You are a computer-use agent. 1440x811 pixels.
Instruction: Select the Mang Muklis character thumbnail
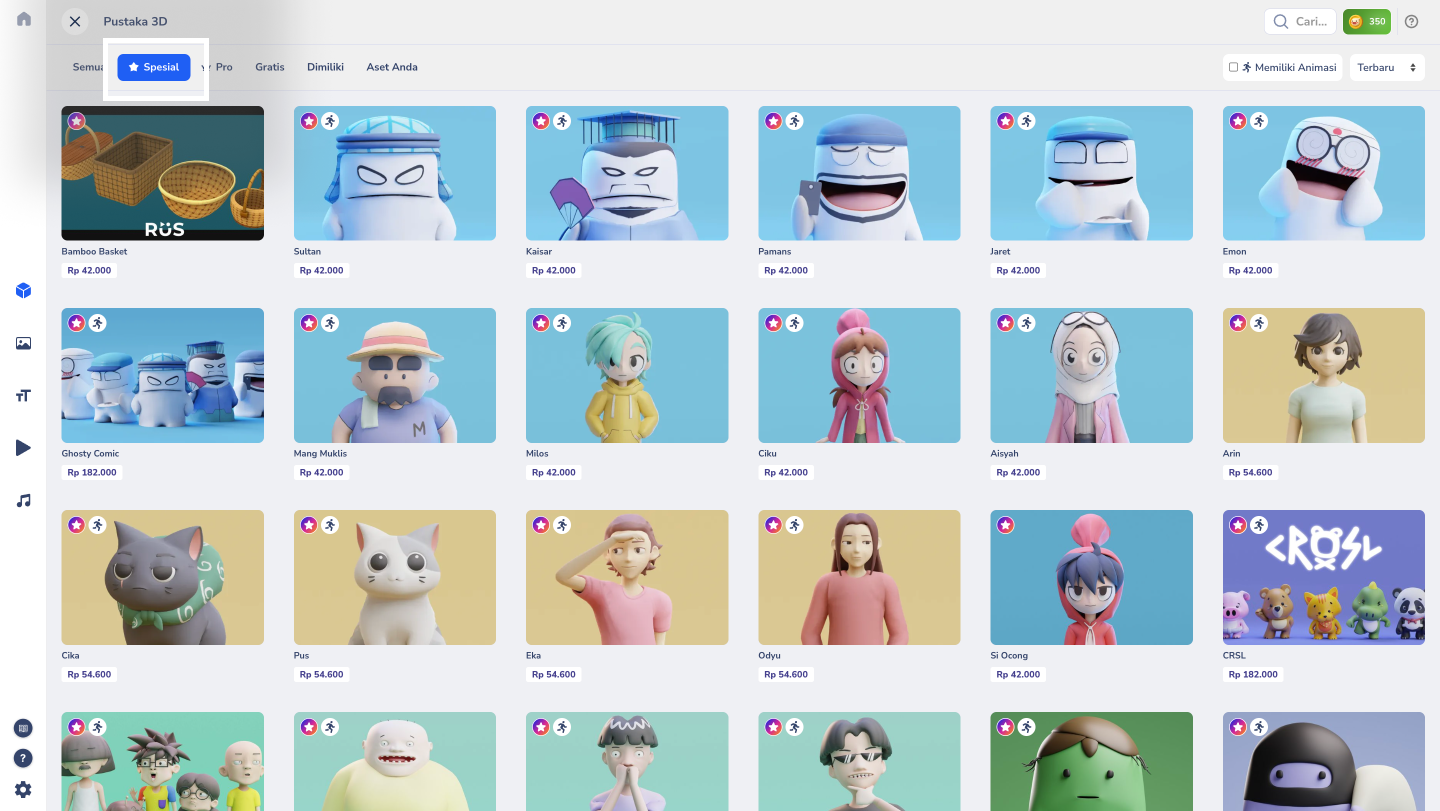pyautogui.click(x=395, y=375)
